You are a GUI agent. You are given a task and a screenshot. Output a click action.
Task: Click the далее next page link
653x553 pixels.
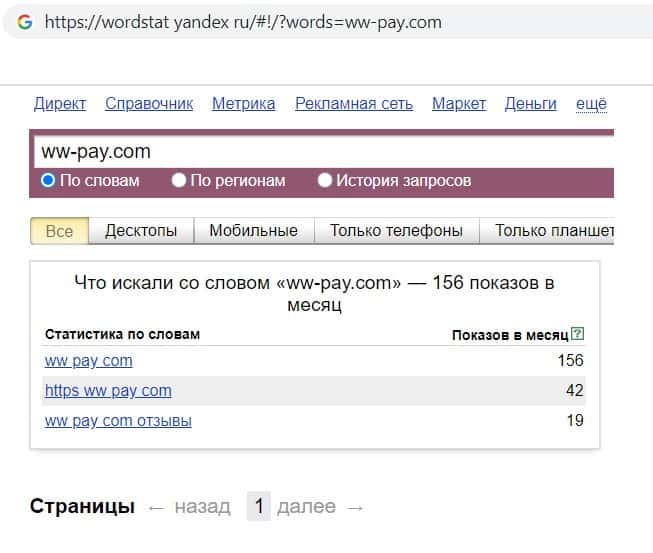tap(306, 507)
